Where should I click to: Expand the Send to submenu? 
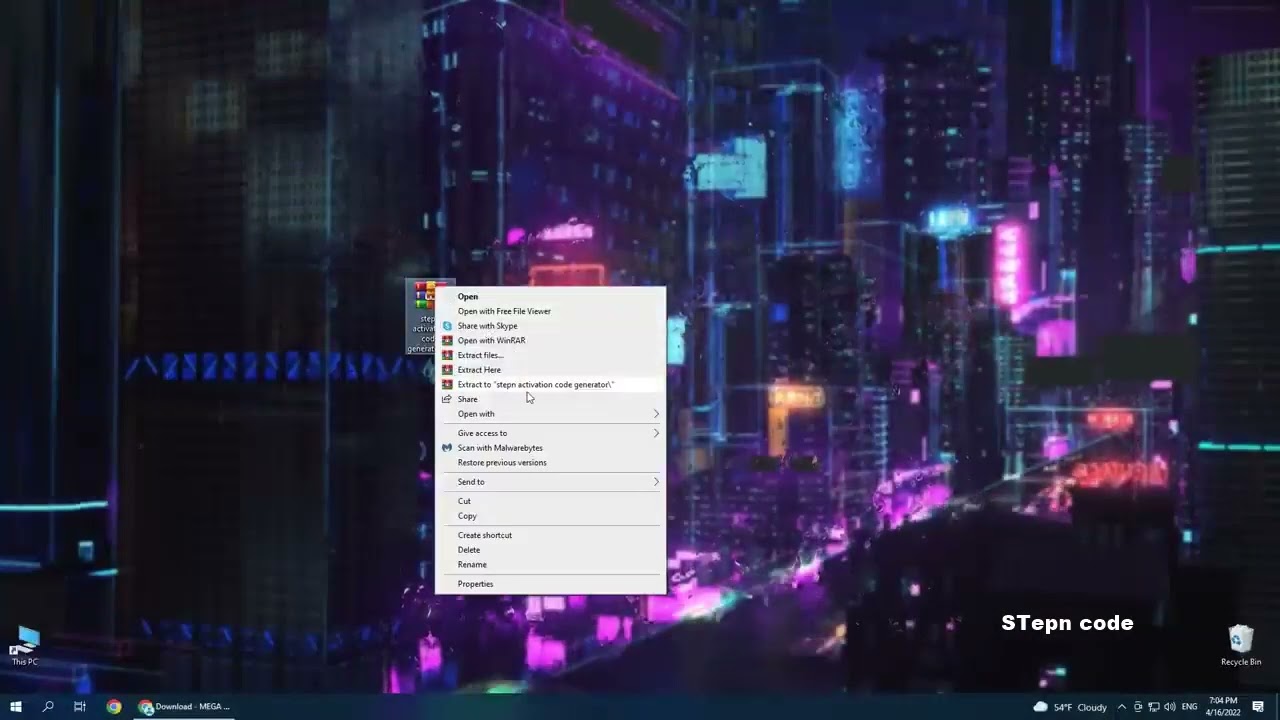coord(550,482)
